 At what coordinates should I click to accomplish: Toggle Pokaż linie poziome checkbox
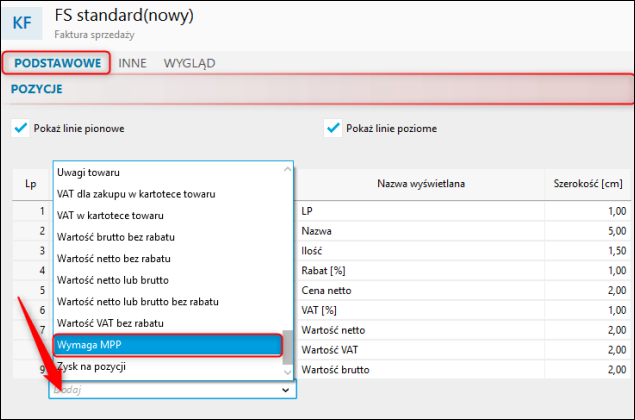click(x=332, y=128)
